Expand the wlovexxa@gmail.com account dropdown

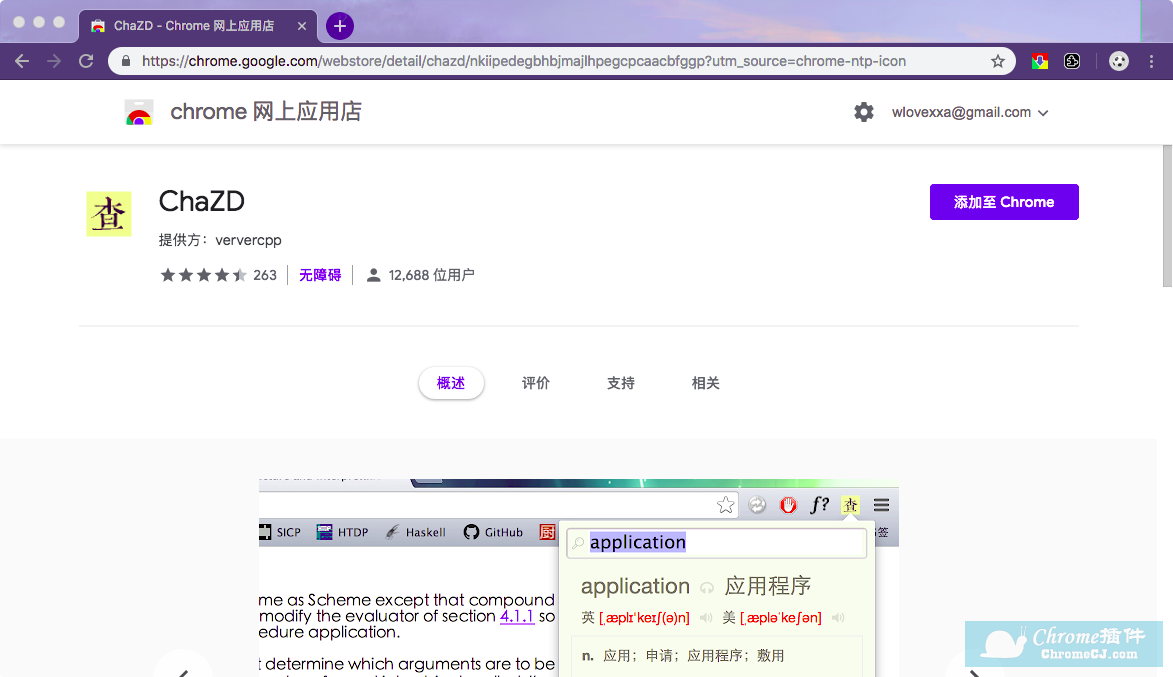970,112
